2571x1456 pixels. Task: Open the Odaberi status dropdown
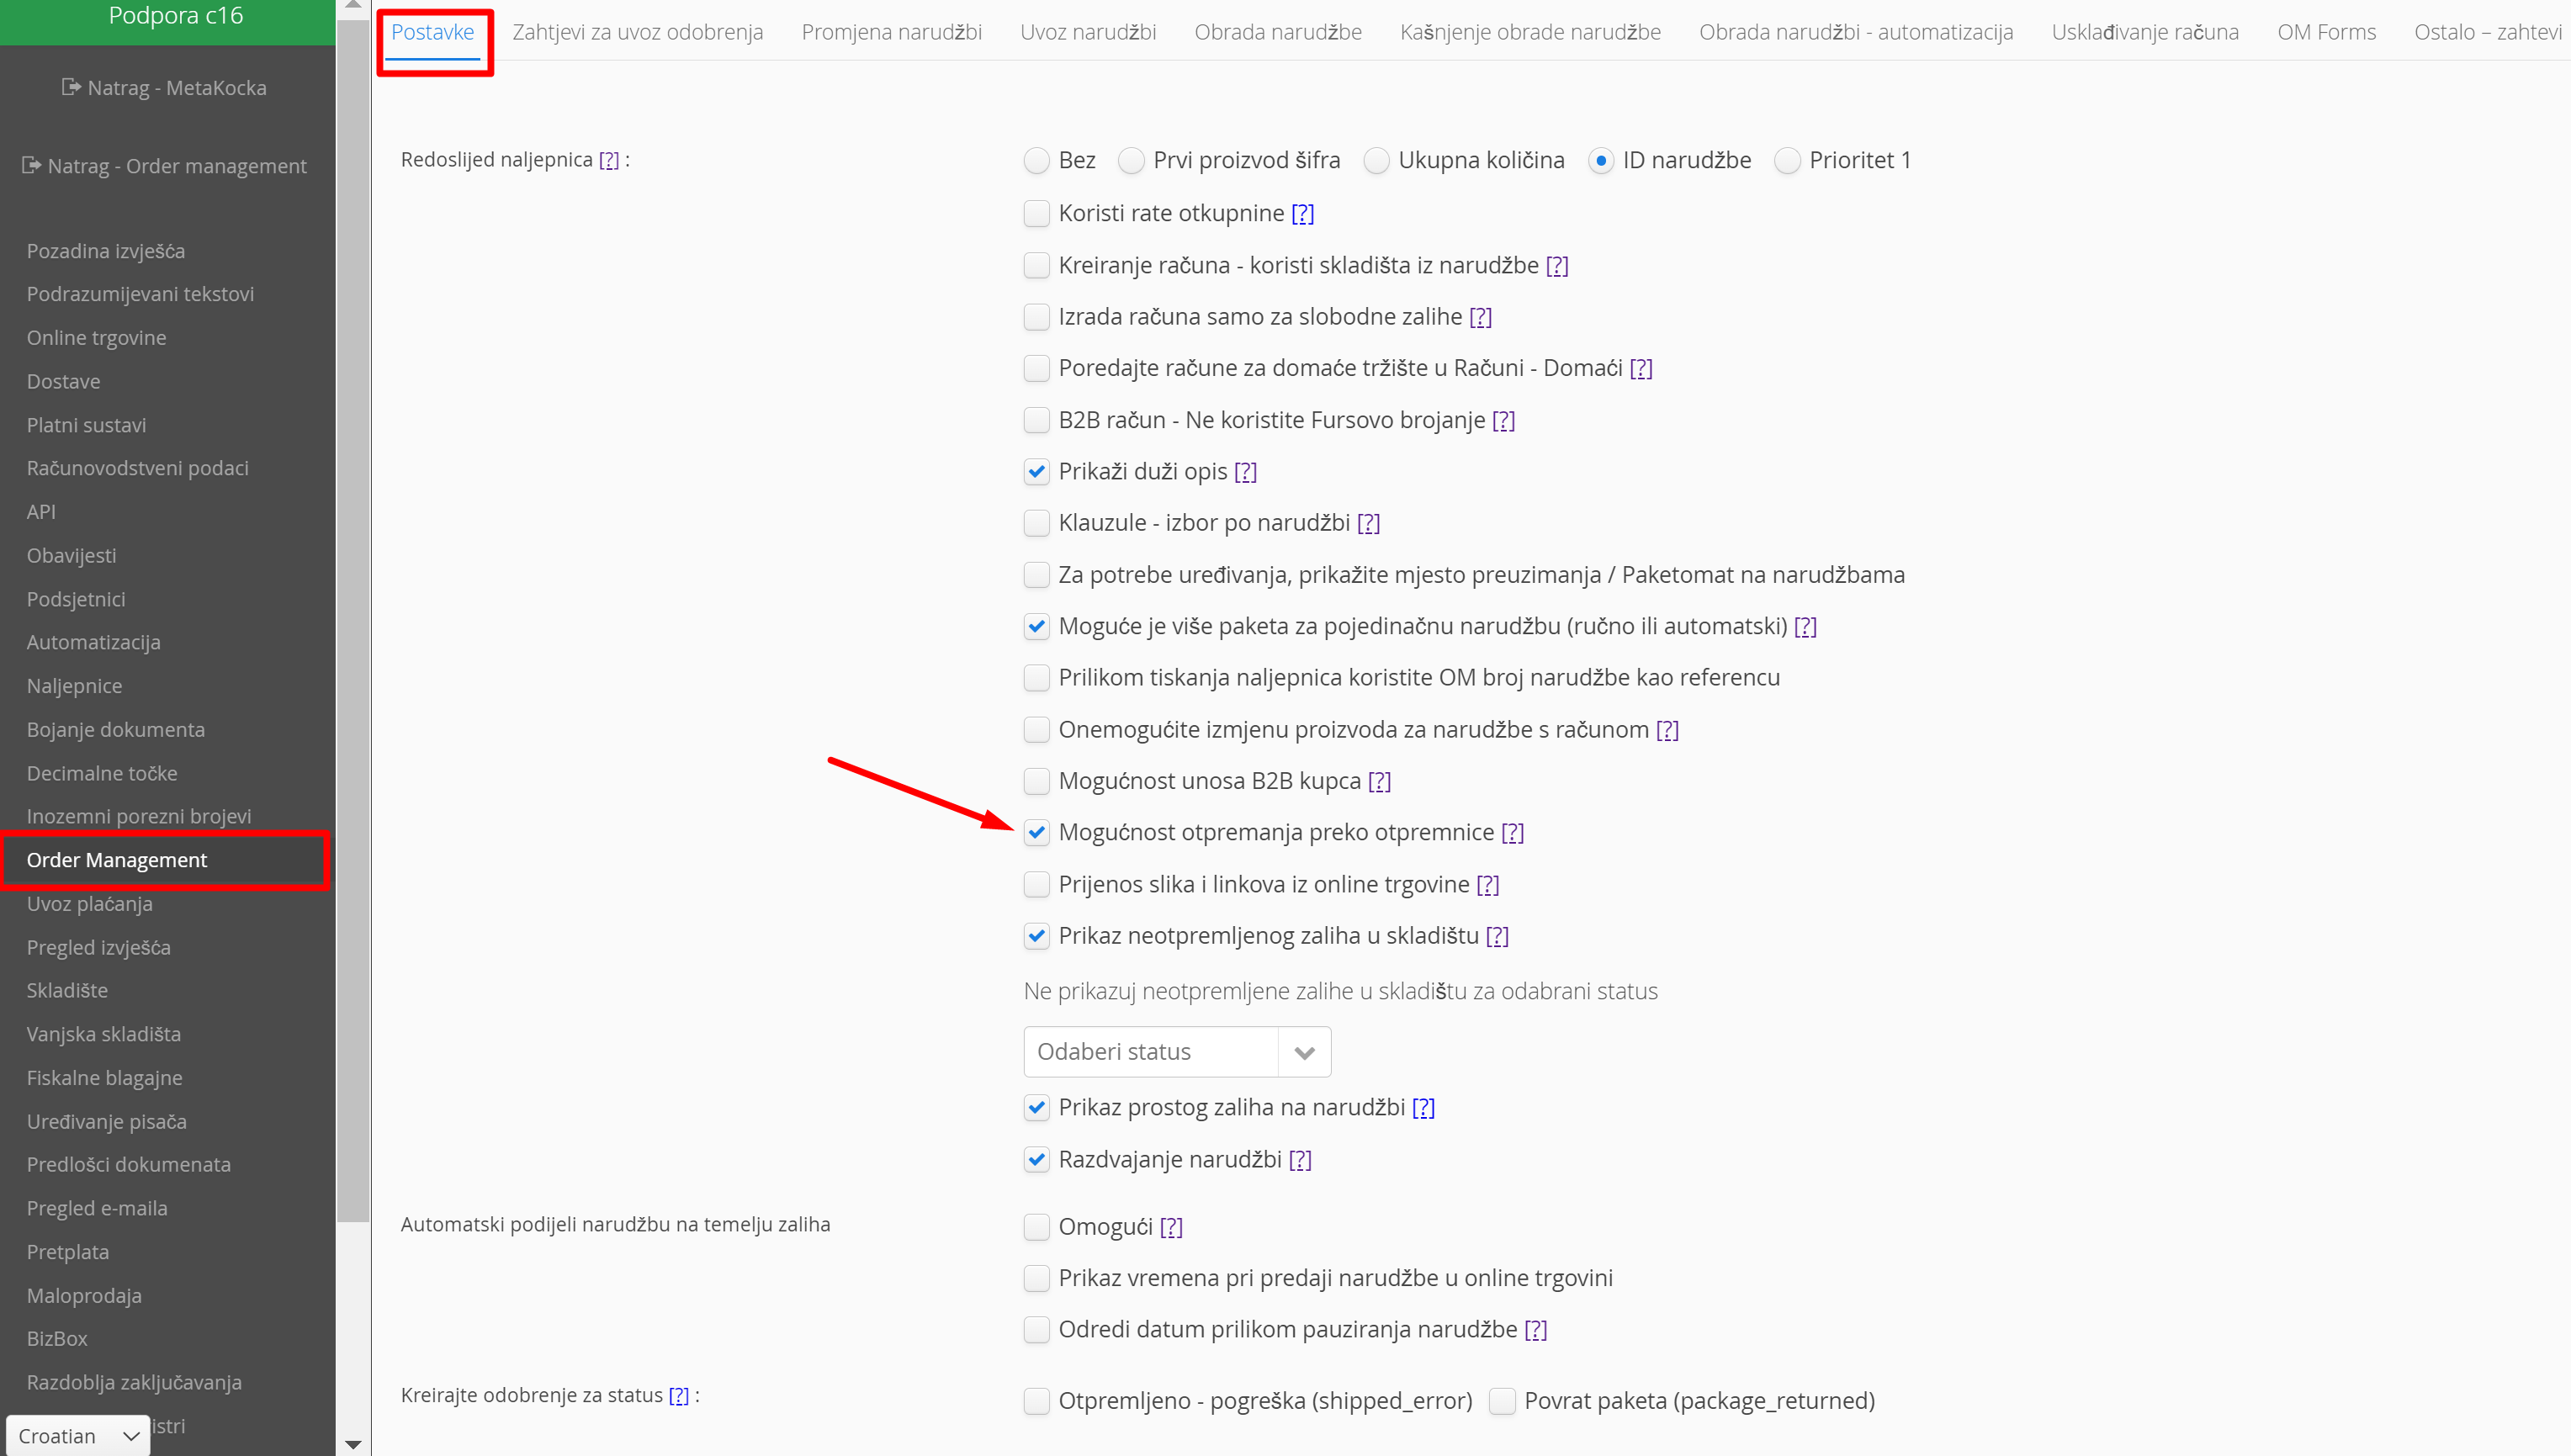[1176, 1052]
